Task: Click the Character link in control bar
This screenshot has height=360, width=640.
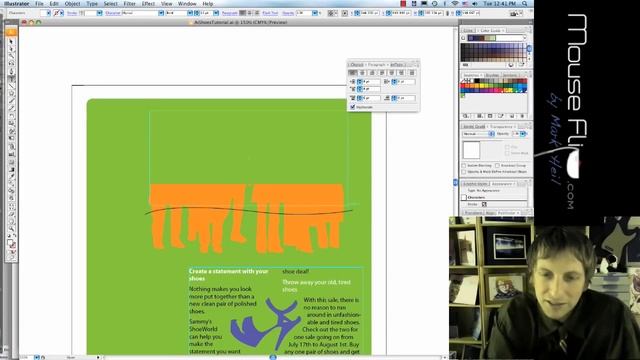Action: [x=113, y=13]
